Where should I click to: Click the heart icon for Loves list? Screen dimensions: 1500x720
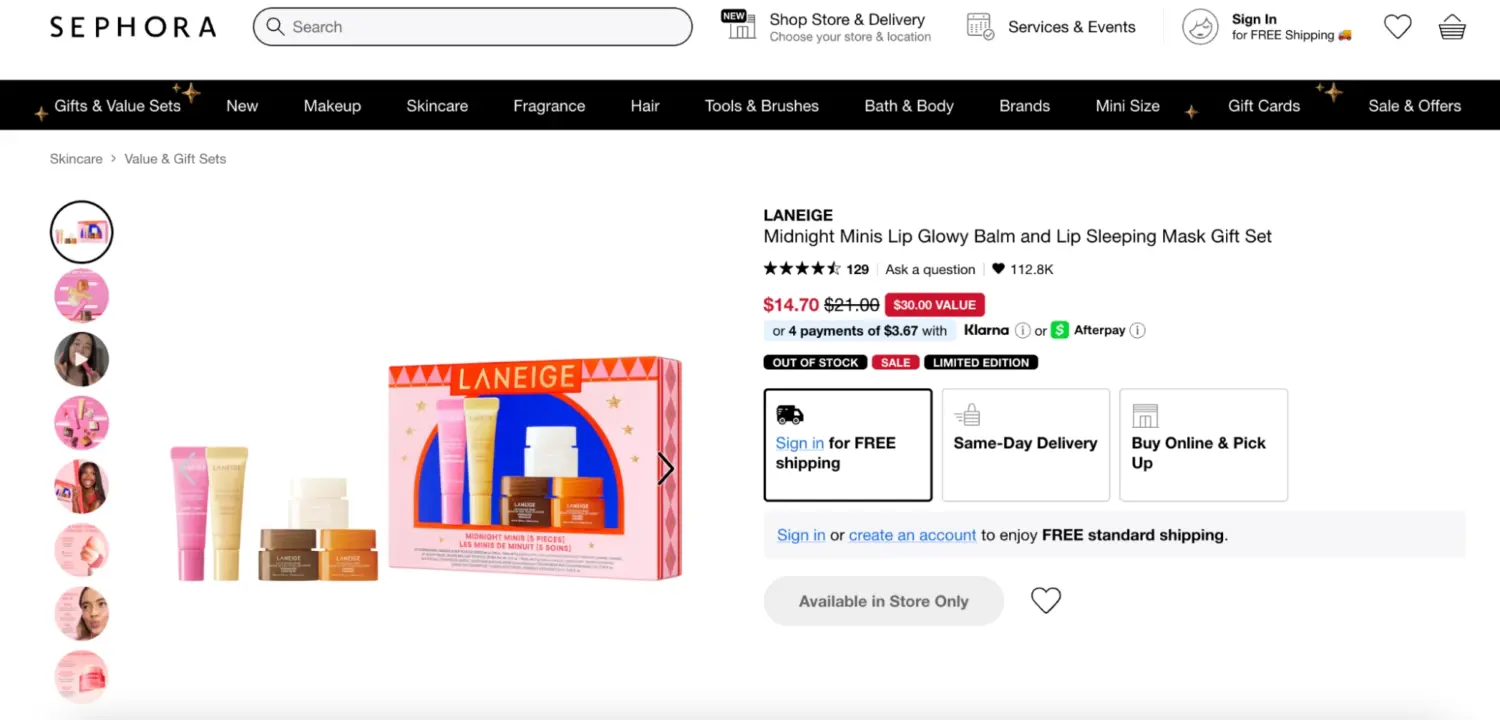1397,26
